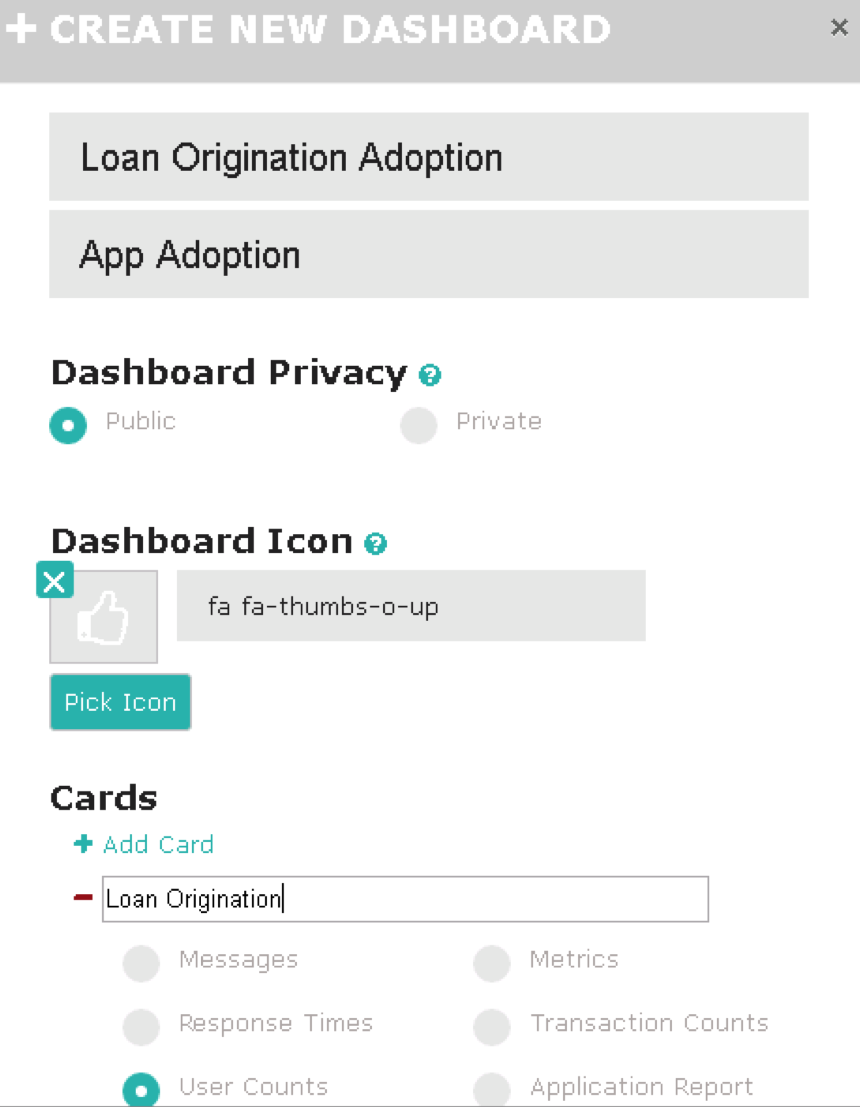
Task: Select the User Counts card type
Action: click(141, 1090)
